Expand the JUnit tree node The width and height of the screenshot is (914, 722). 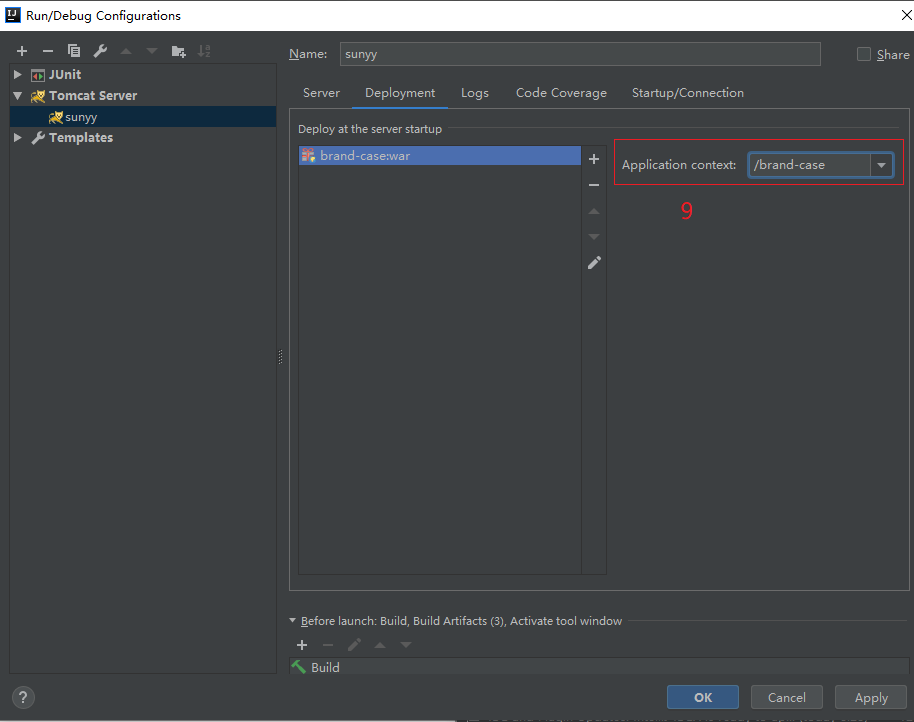[17, 75]
